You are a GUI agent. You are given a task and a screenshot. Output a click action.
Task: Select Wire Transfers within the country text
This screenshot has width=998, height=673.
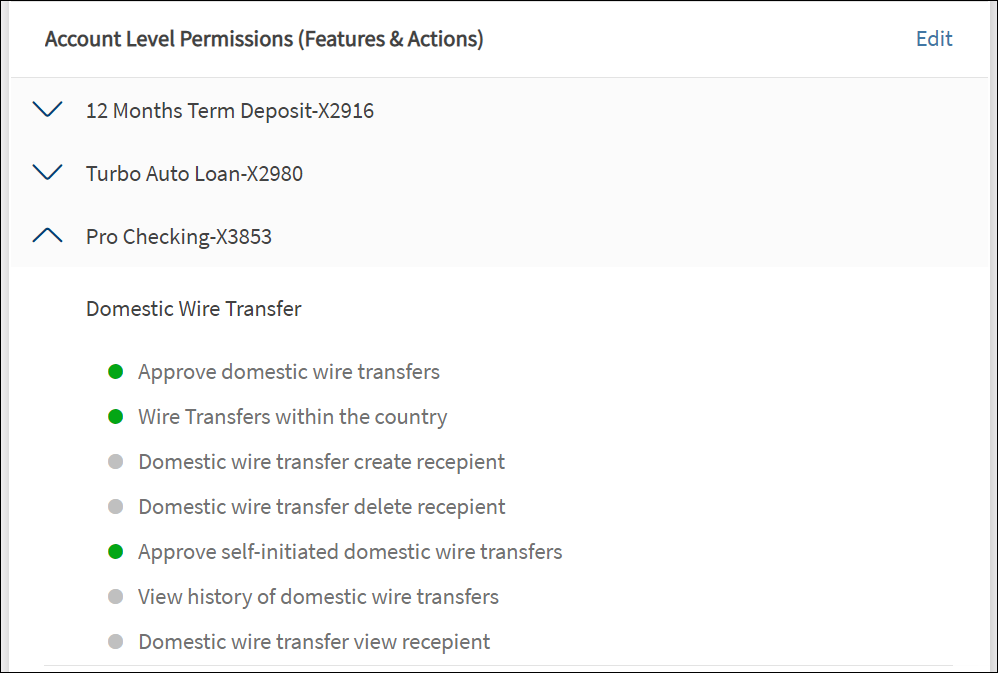(292, 417)
